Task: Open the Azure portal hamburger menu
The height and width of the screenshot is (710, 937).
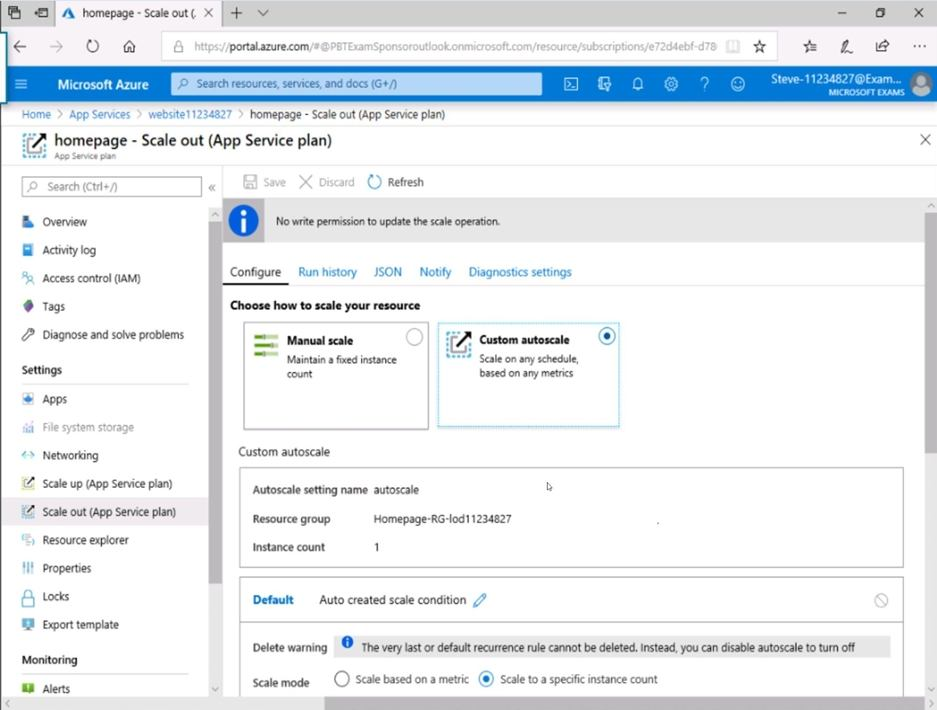Action: 21,85
